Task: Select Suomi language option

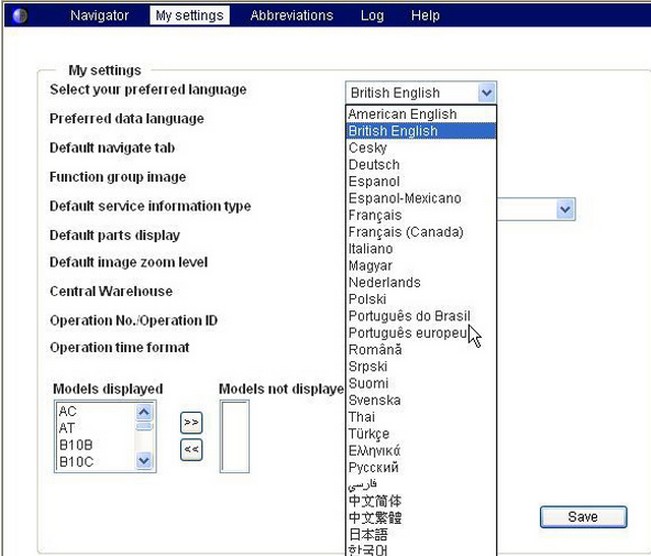Action: (x=421, y=383)
